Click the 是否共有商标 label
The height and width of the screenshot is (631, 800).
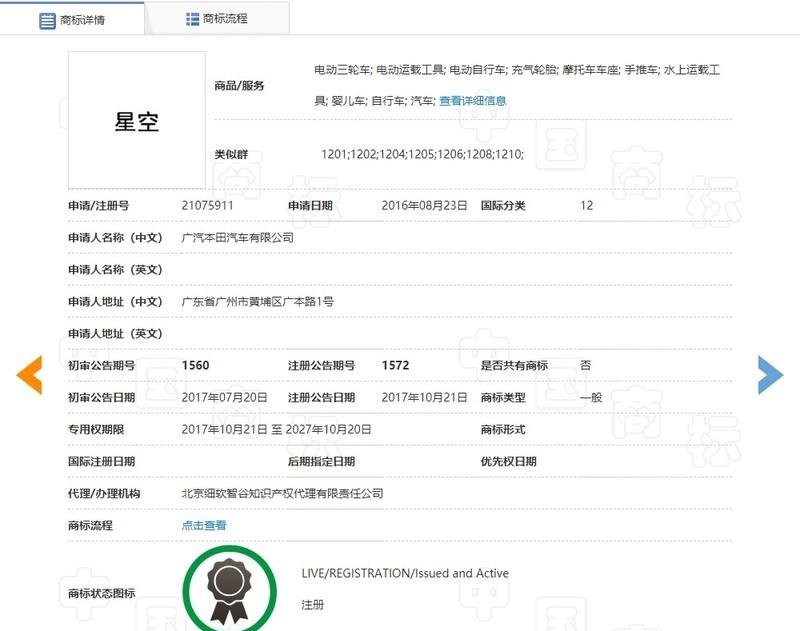(514, 365)
